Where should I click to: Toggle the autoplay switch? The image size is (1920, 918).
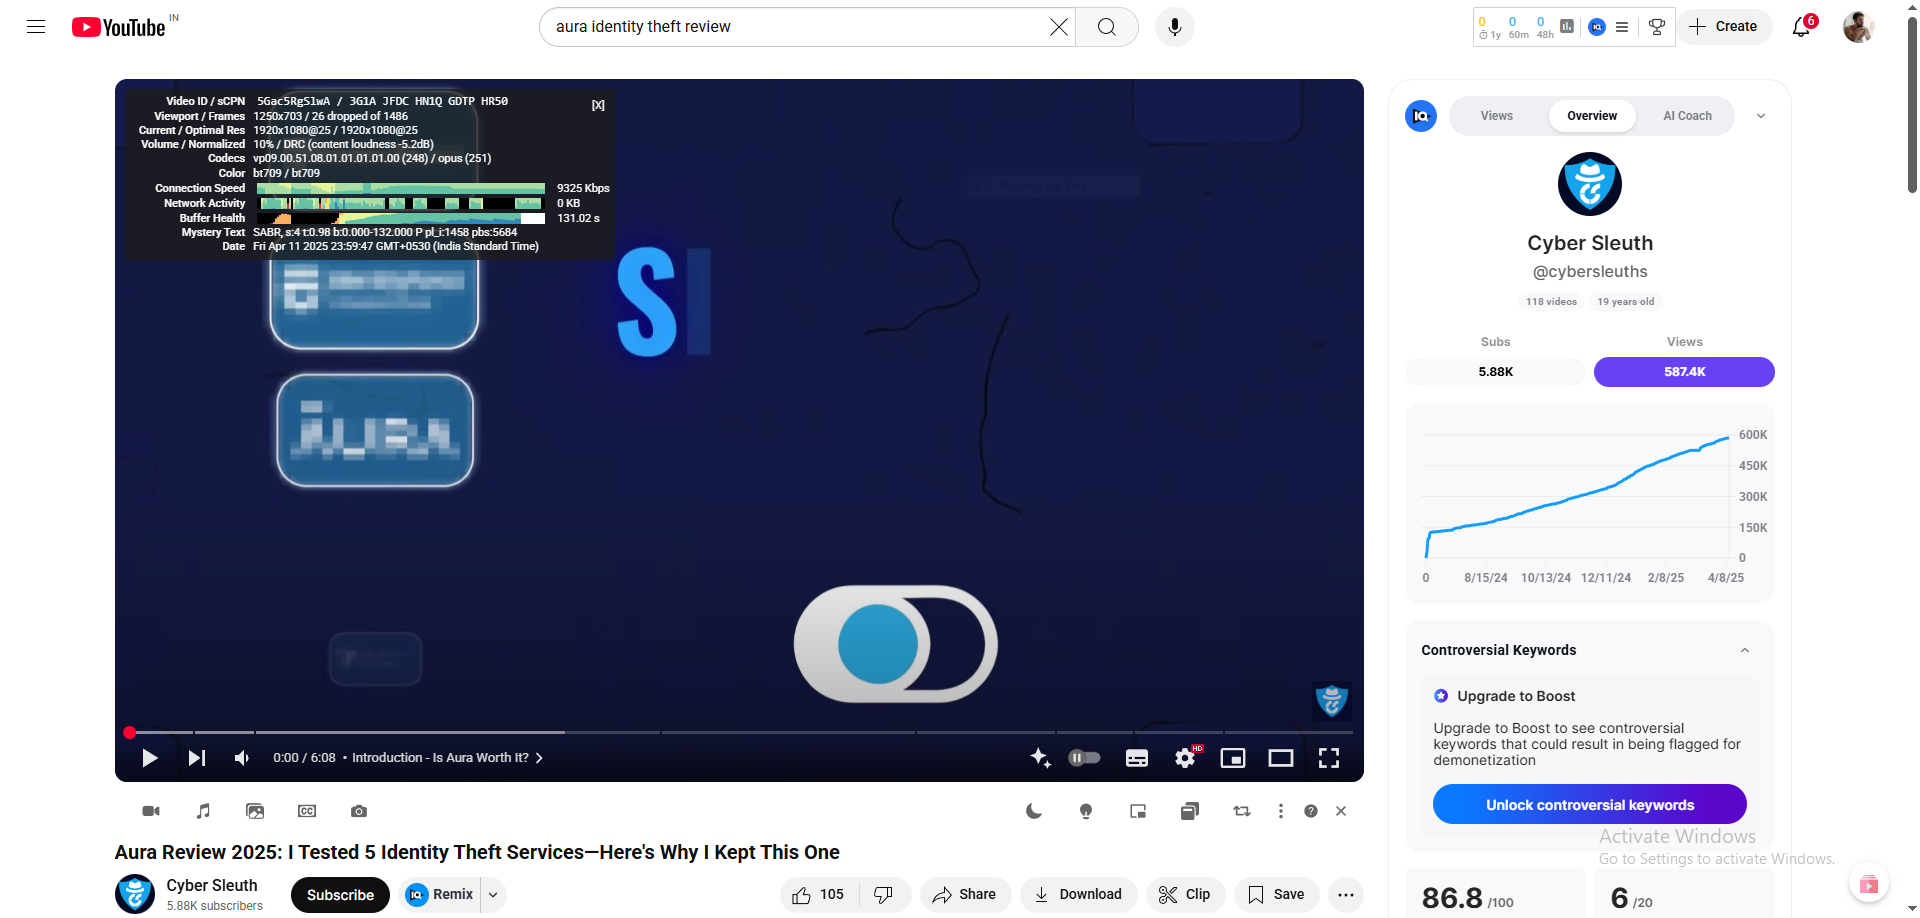coord(1085,758)
